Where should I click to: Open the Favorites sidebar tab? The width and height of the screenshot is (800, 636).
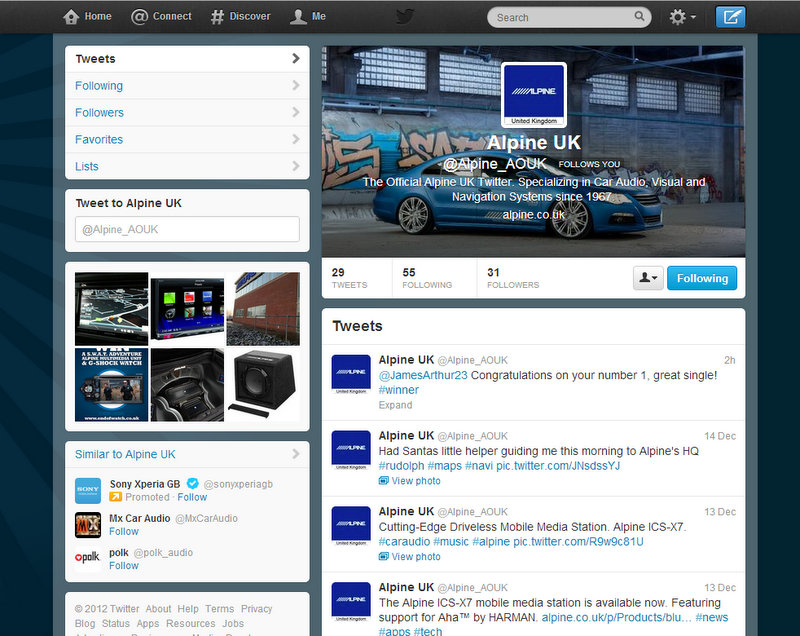pos(187,139)
